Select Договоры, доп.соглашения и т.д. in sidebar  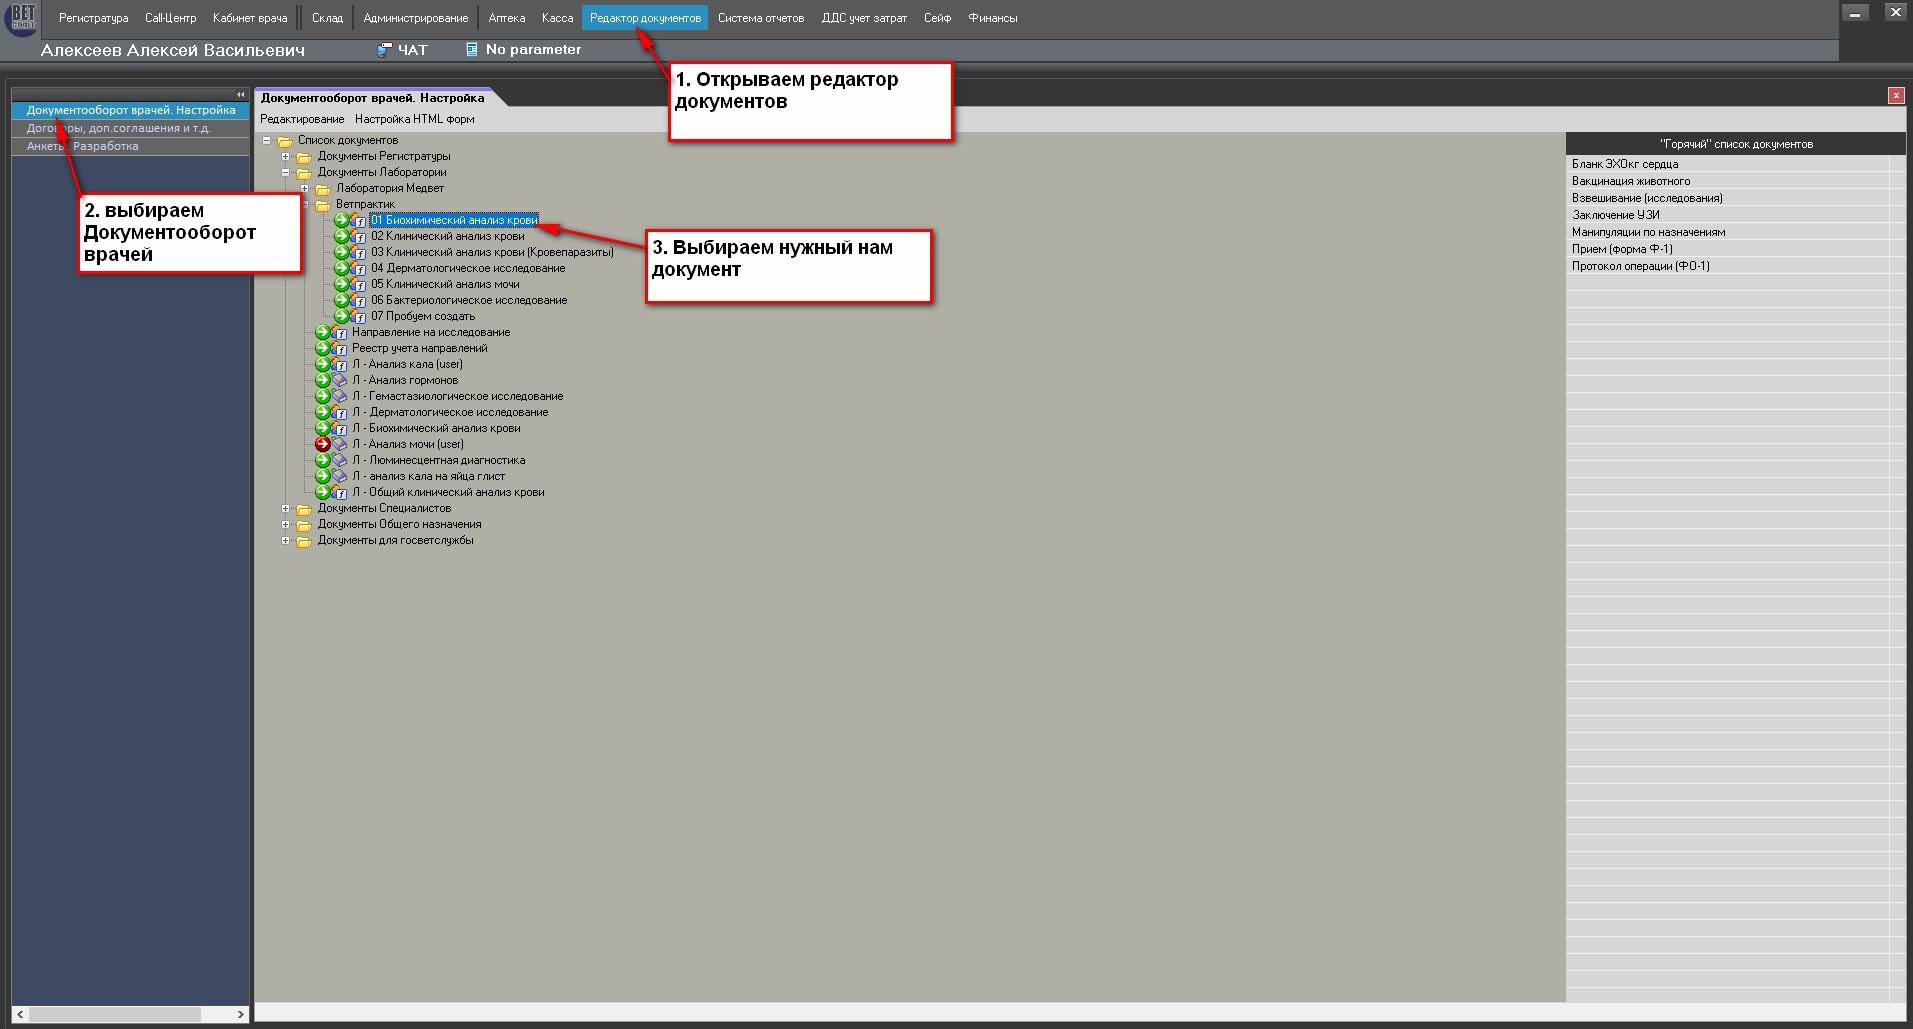click(x=119, y=128)
